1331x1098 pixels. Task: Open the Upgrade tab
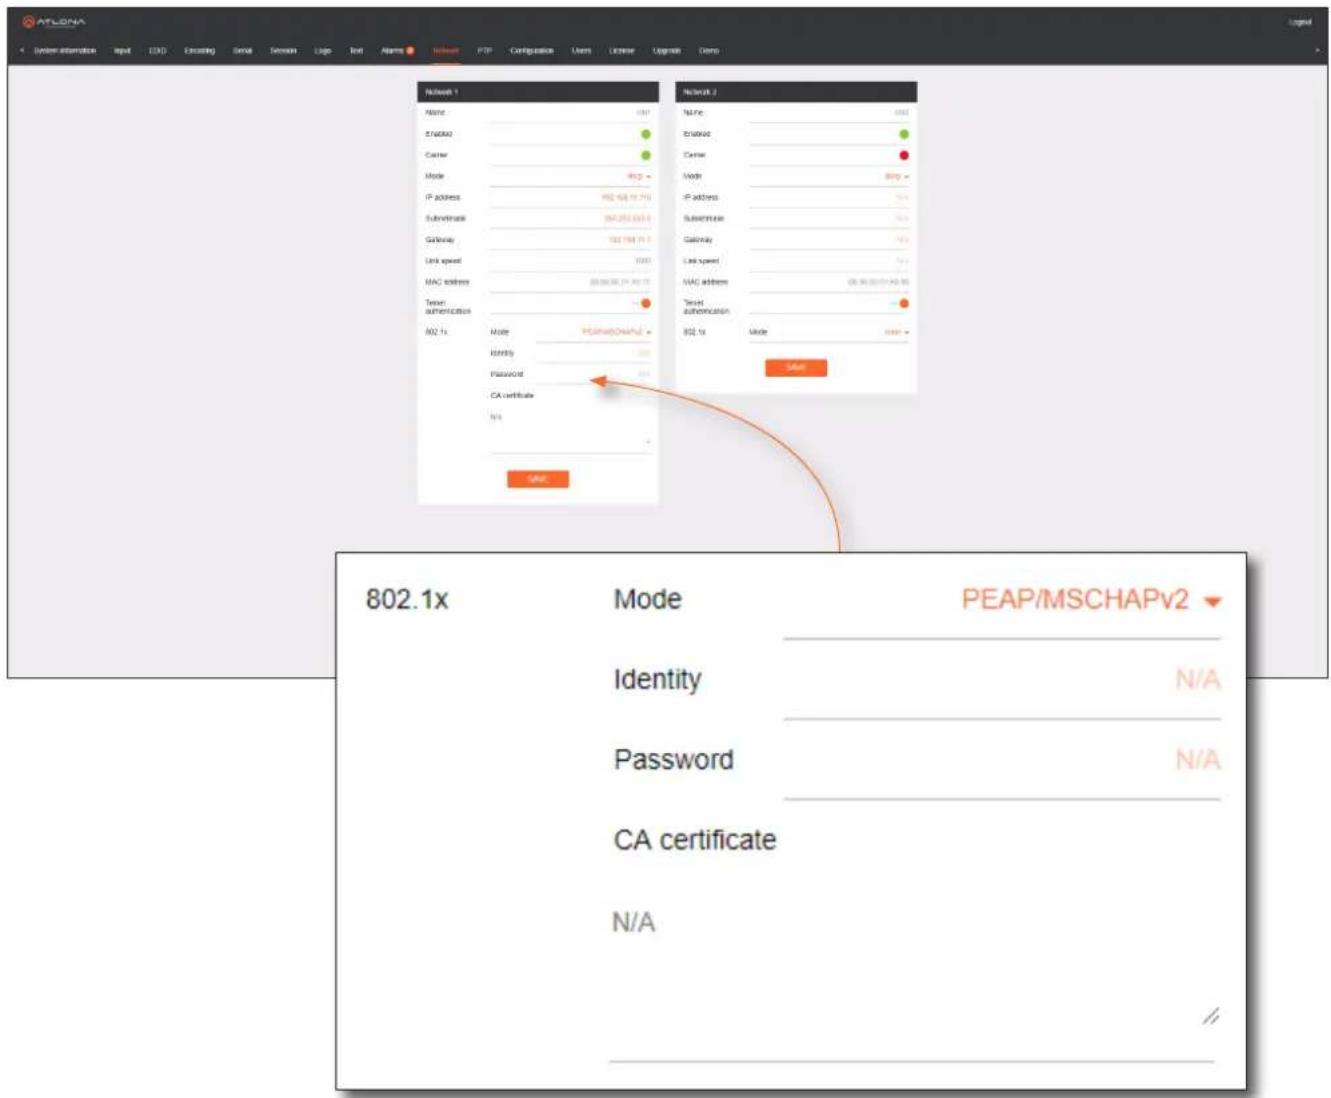pos(667,51)
